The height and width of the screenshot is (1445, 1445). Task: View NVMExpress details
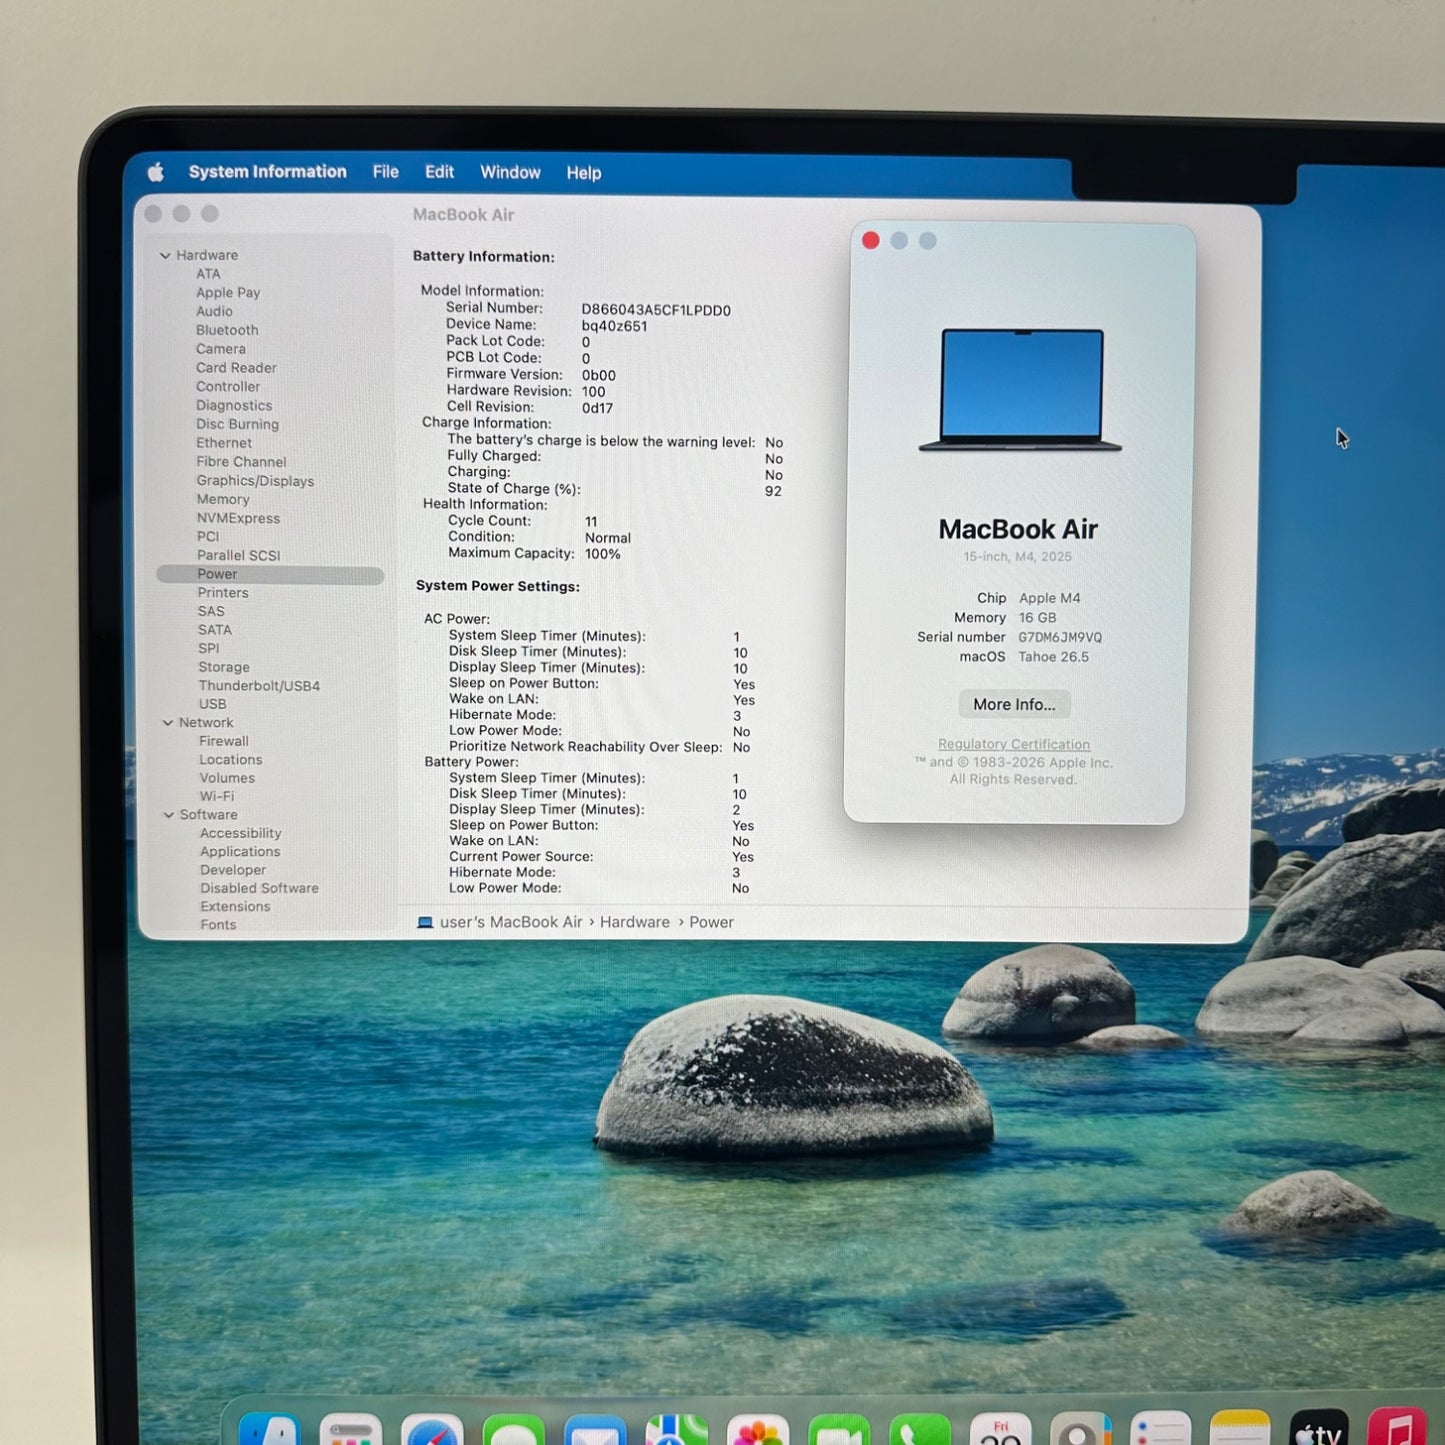click(x=238, y=518)
